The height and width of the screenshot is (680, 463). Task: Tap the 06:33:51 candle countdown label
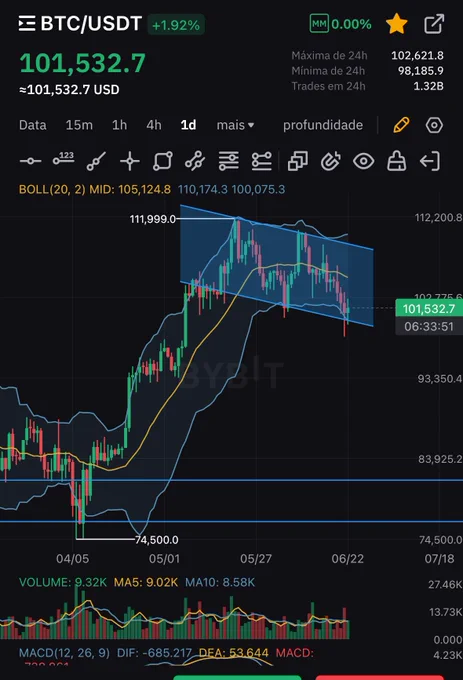click(429, 326)
